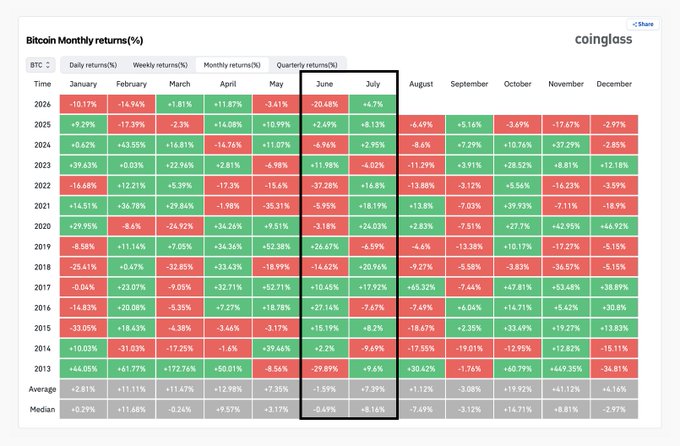This screenshot has width=680, height=446.
Task: Click the June column header
Action: [x=324, y=84]
